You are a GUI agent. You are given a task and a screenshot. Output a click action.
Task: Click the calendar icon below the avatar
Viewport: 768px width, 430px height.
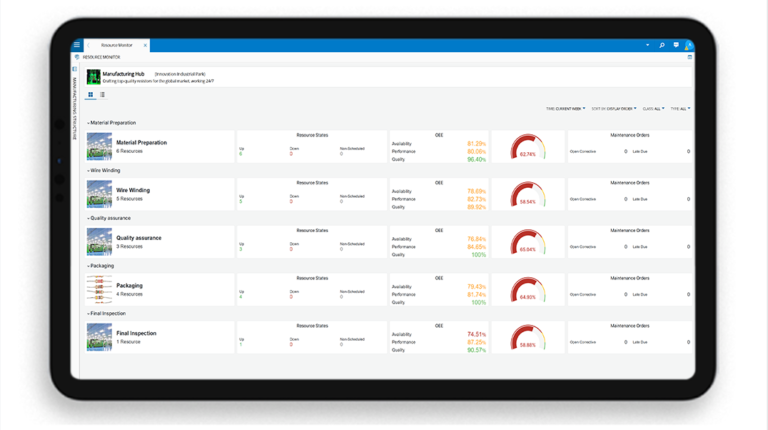(689, 57)
